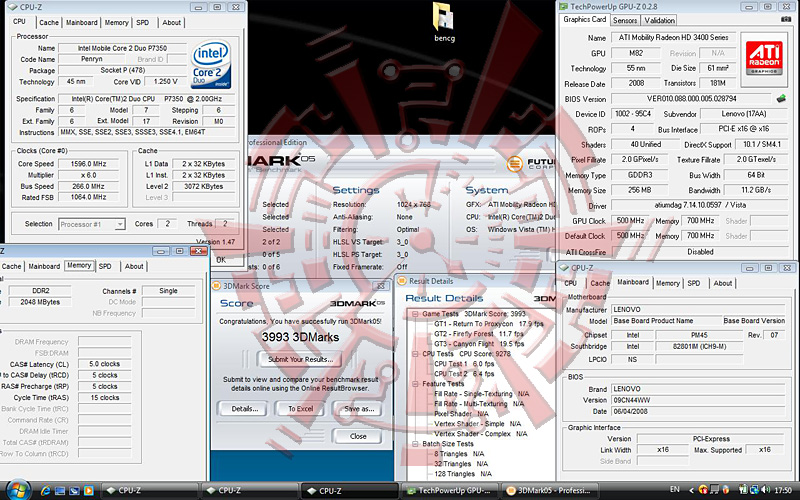Open Mainboard tab in DDR2 memory CPU-Z window
This screenshot has width=800, height=500.
click(44, 266)
